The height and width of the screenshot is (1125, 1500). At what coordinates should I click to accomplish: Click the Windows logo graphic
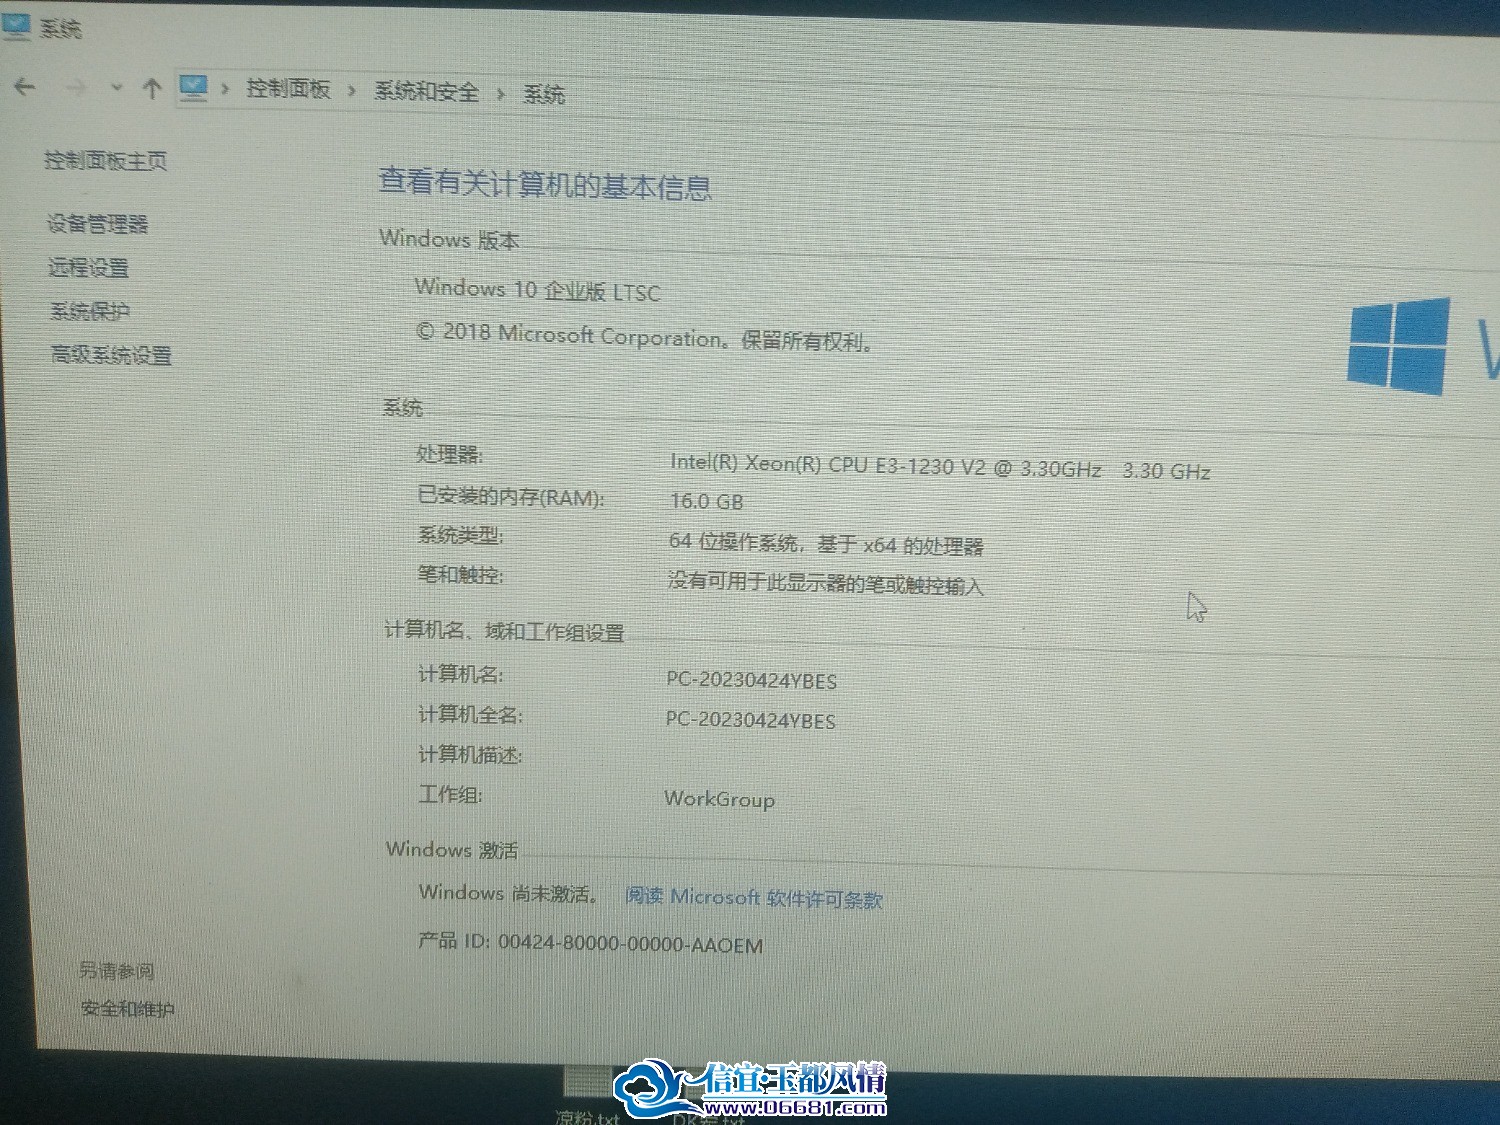(1398, 345)
